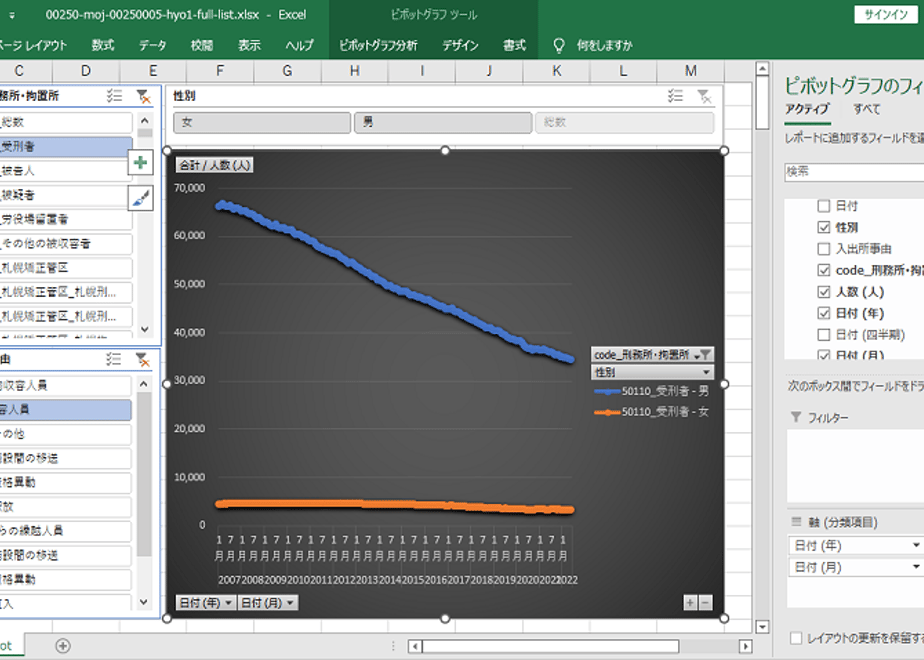Click the axis icon beside 軸 (分類項目)
The image size is (924, 660).
796,522
